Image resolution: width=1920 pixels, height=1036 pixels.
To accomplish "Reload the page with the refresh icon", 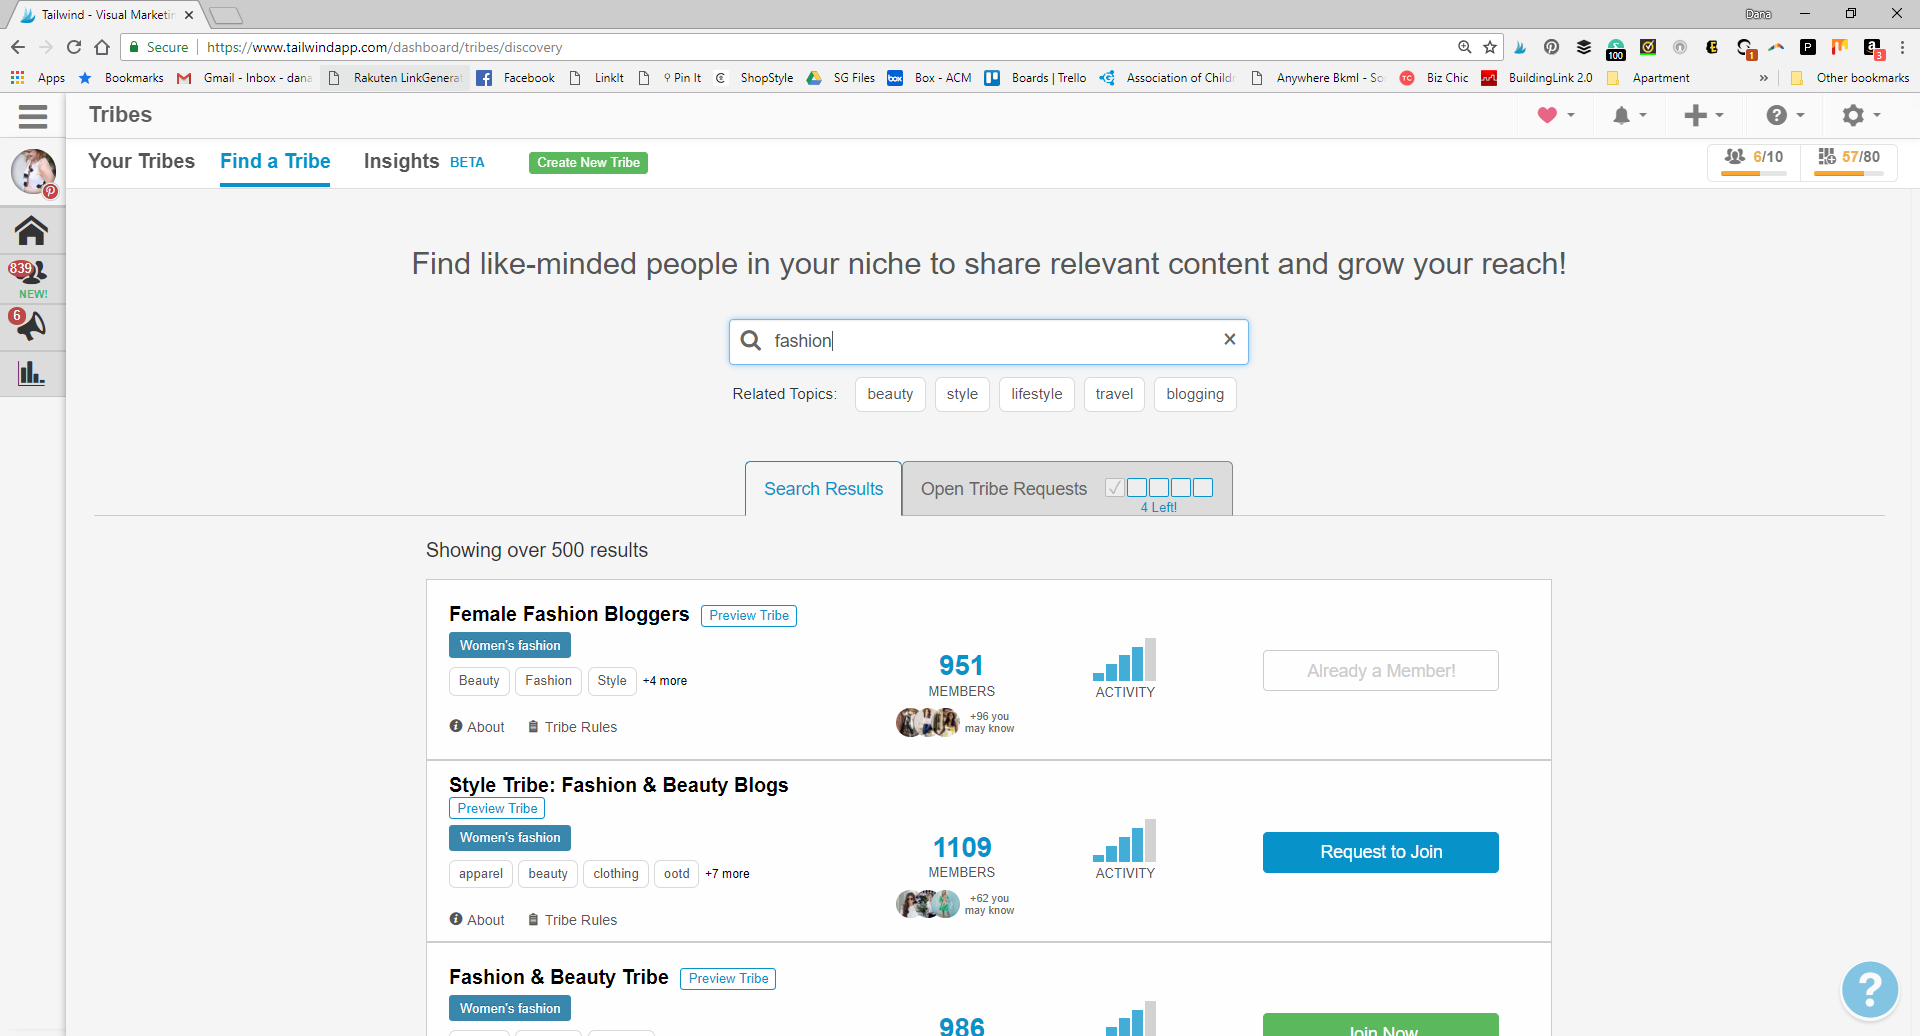I will (x=74, y=47).
